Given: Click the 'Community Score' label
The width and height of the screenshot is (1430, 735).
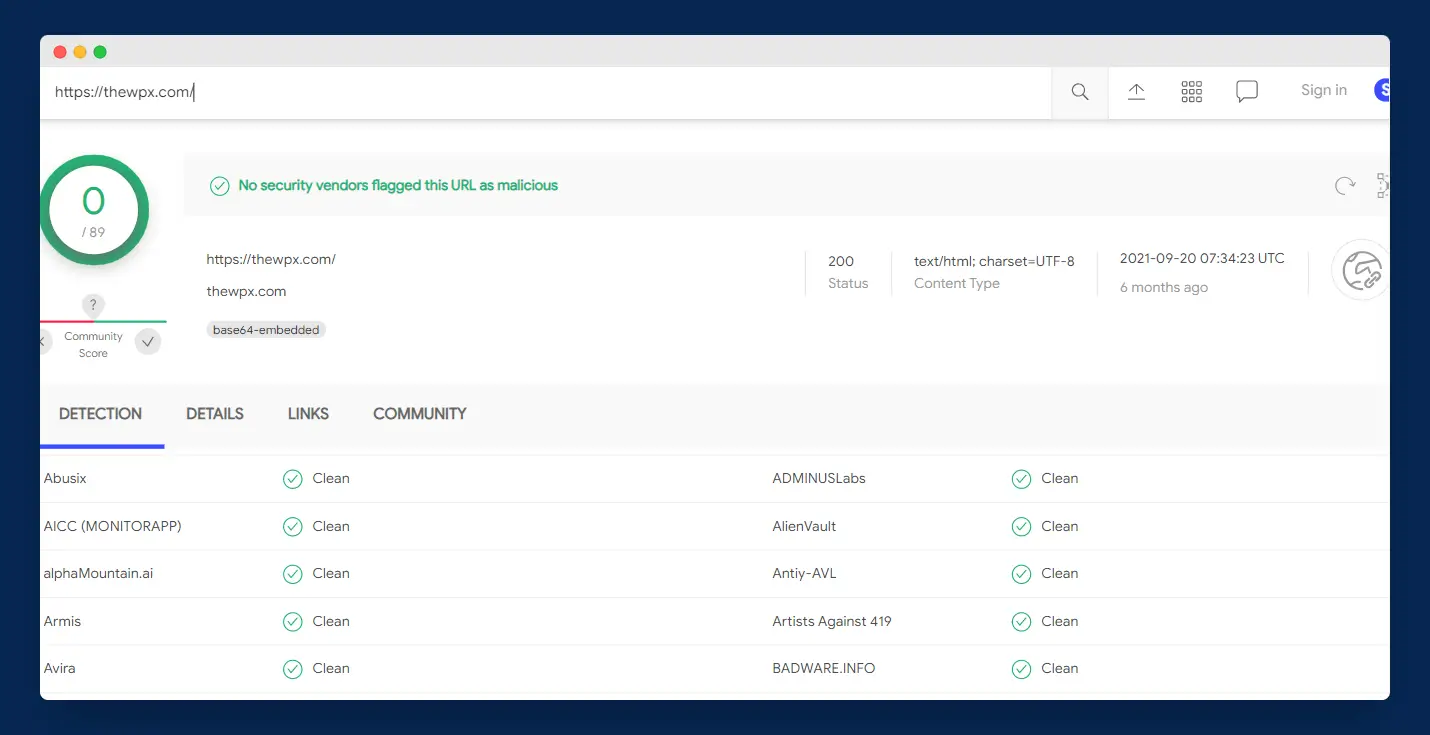Looking at the screenshot, I should click(x=93, y=345).
